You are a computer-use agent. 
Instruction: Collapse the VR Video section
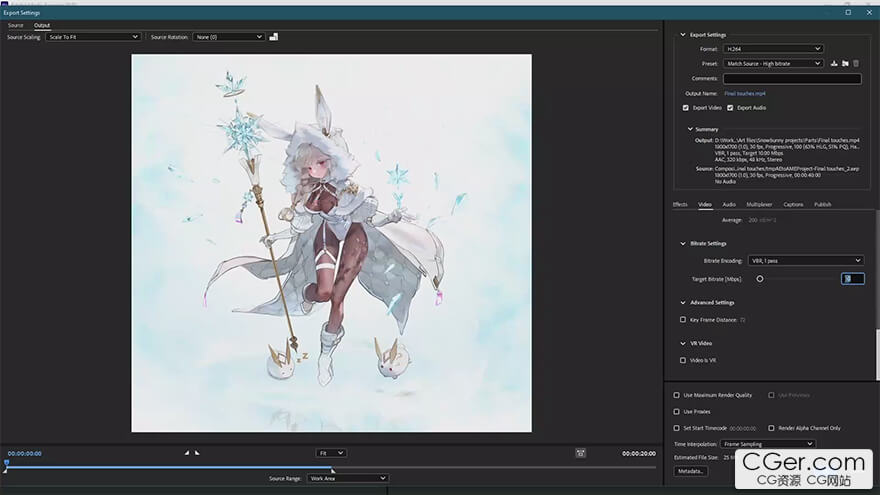pyautogui.click(x=683, y=343)
